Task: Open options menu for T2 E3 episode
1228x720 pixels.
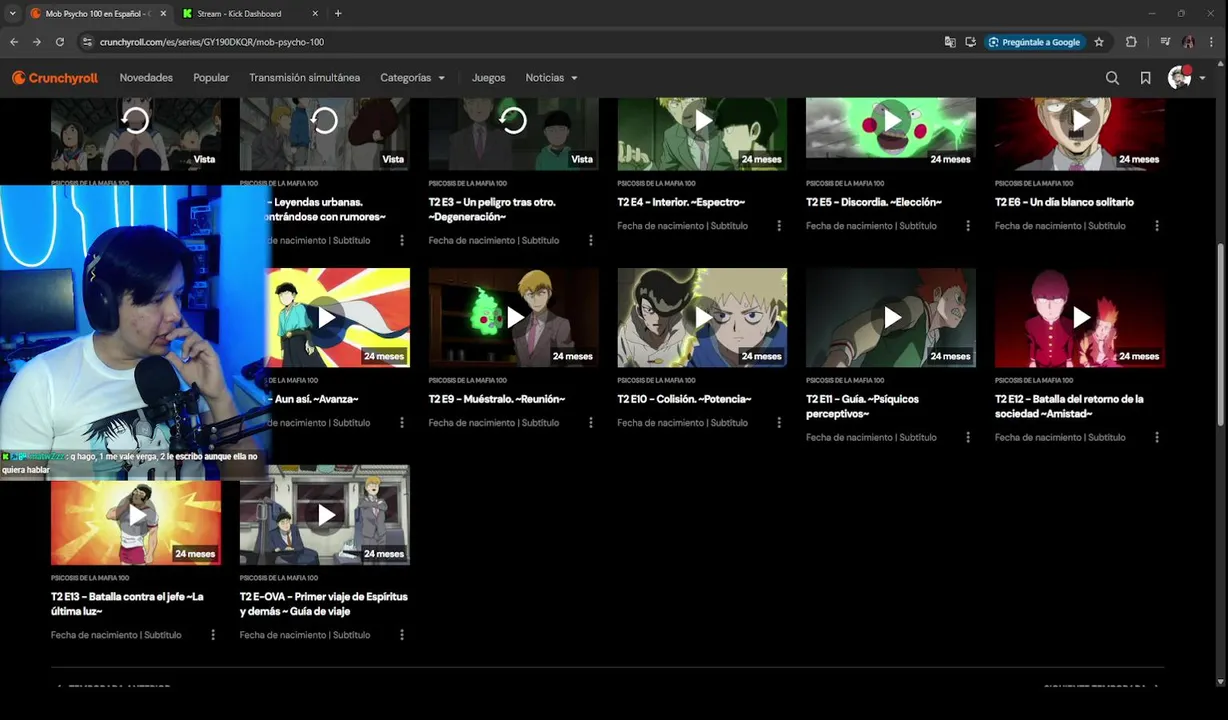Action: [x=591, y=240]
